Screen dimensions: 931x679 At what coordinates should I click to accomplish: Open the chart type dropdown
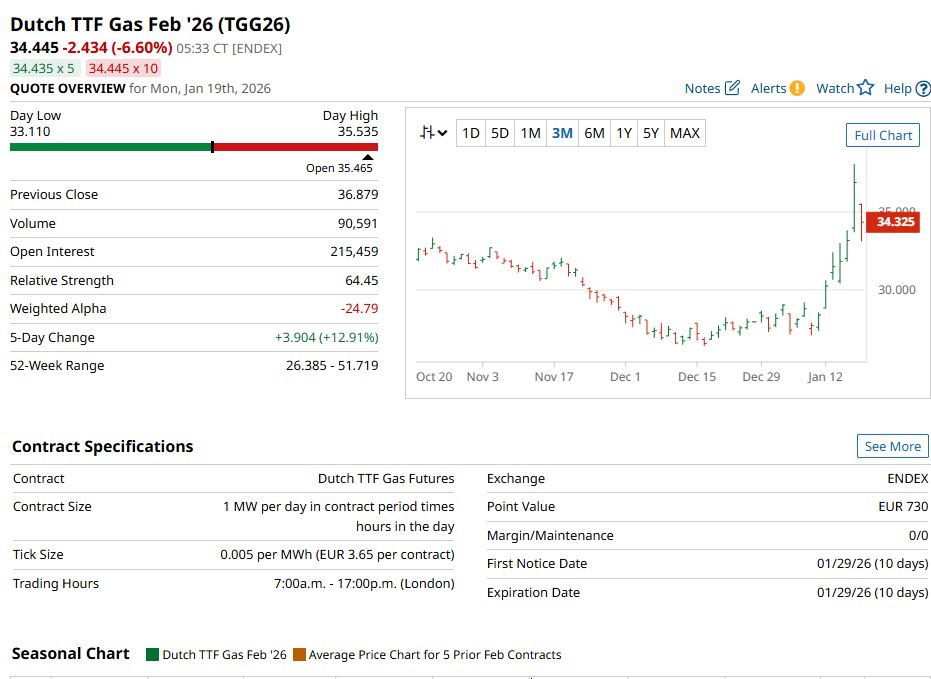(434, 133)
